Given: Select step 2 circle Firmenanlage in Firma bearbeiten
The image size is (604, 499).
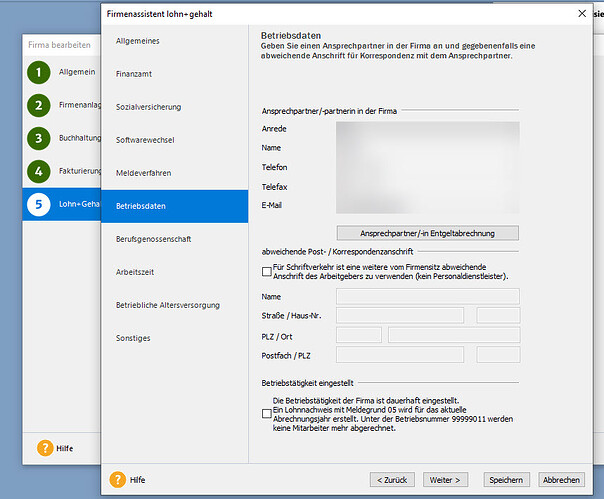Looking at the screenshot, I should click(x=39, y=106).
